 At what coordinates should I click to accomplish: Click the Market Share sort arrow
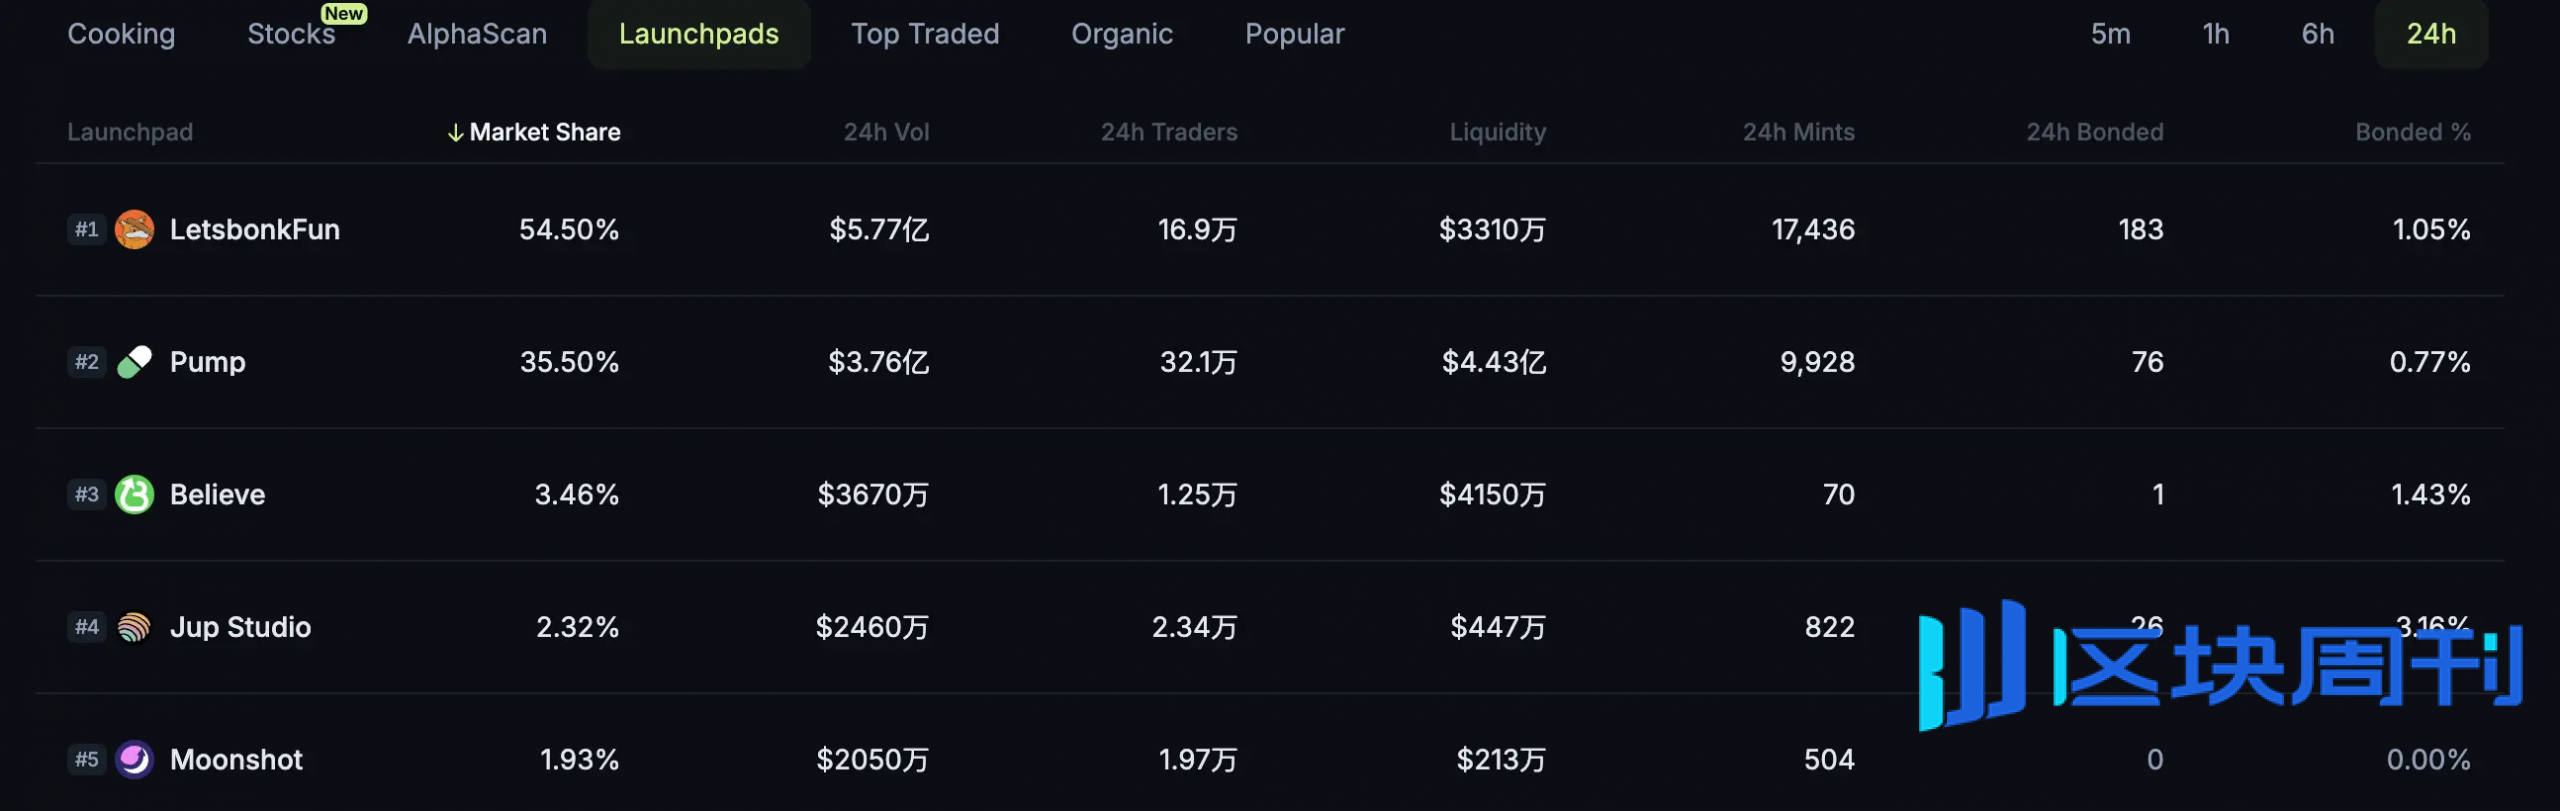tap(455, 133)
